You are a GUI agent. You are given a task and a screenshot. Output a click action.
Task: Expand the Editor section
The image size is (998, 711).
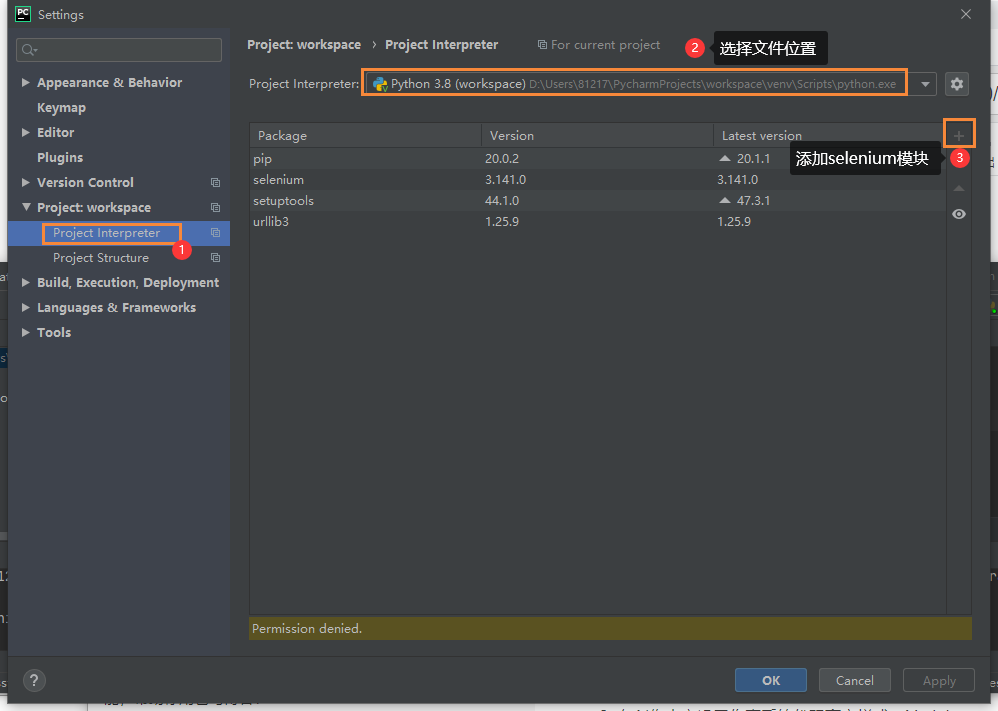click(25, 132)
